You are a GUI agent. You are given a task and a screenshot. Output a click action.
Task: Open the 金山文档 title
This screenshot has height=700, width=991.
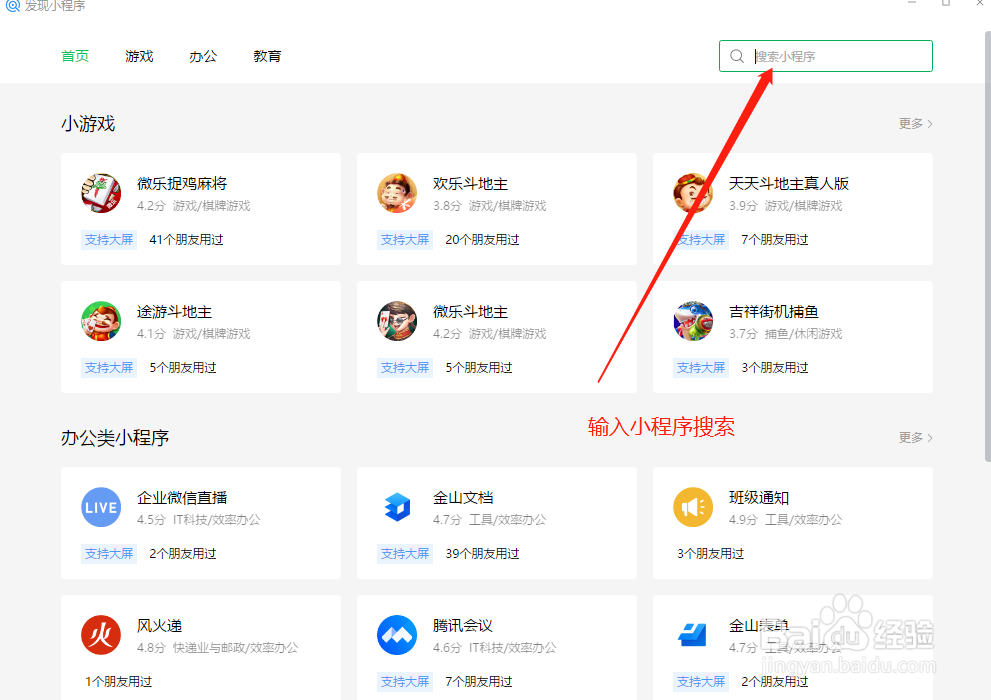click(463, 498)
